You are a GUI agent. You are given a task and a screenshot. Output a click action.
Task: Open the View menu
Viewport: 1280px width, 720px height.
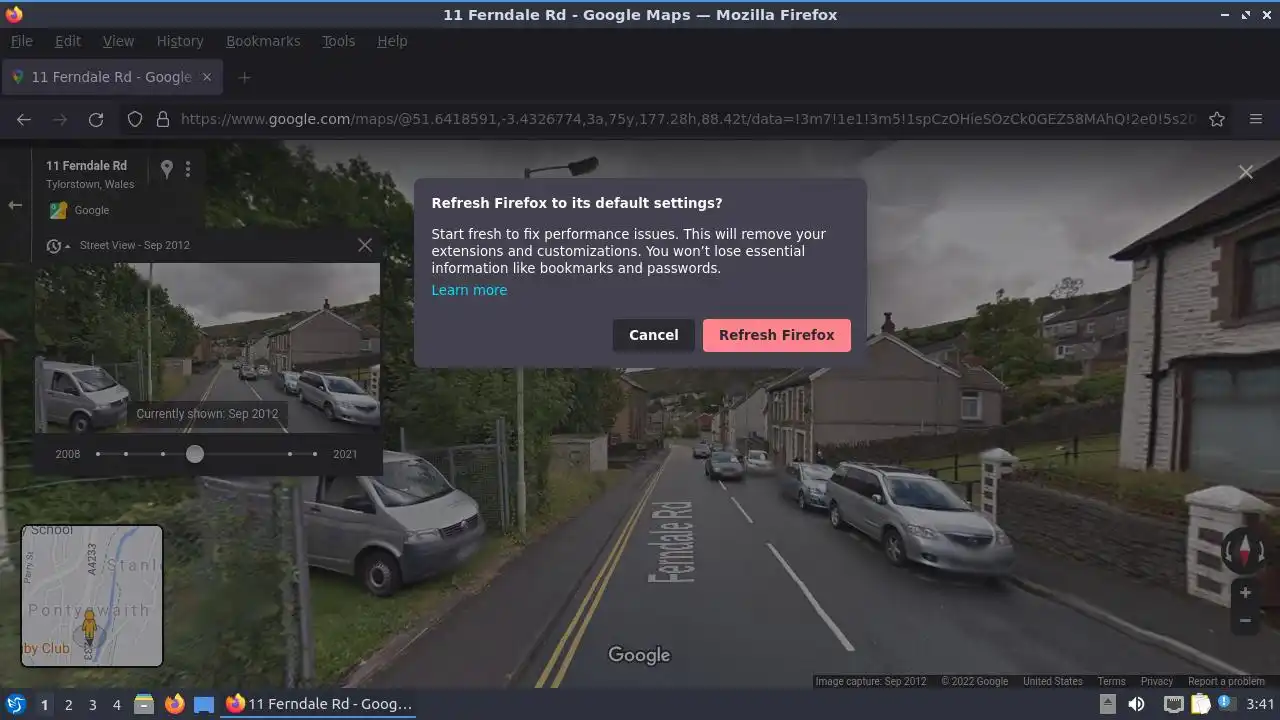pos(118,41)
